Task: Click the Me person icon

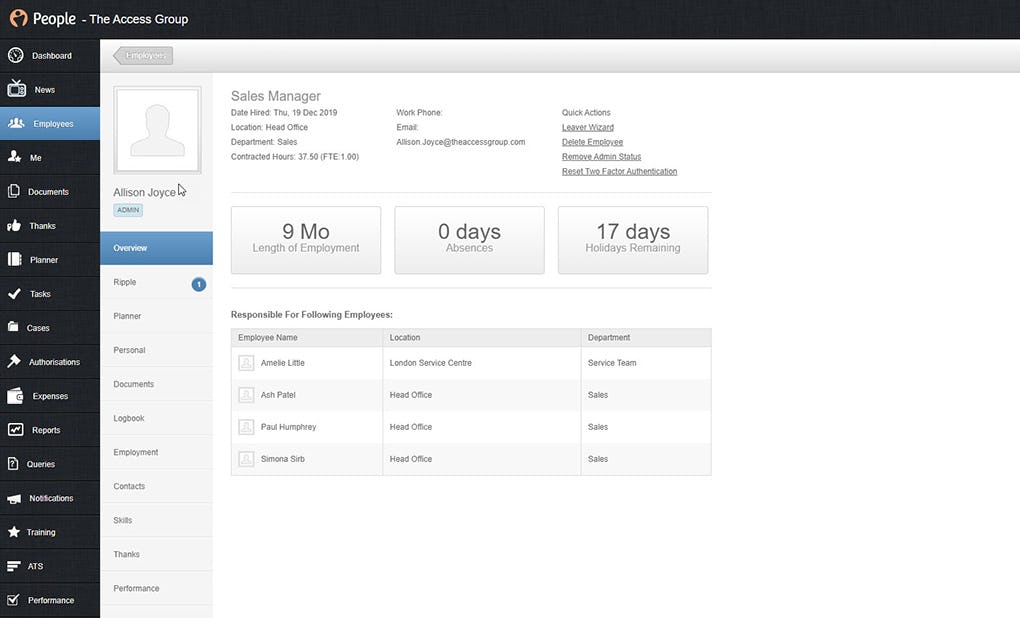Action: coord(14,157)
